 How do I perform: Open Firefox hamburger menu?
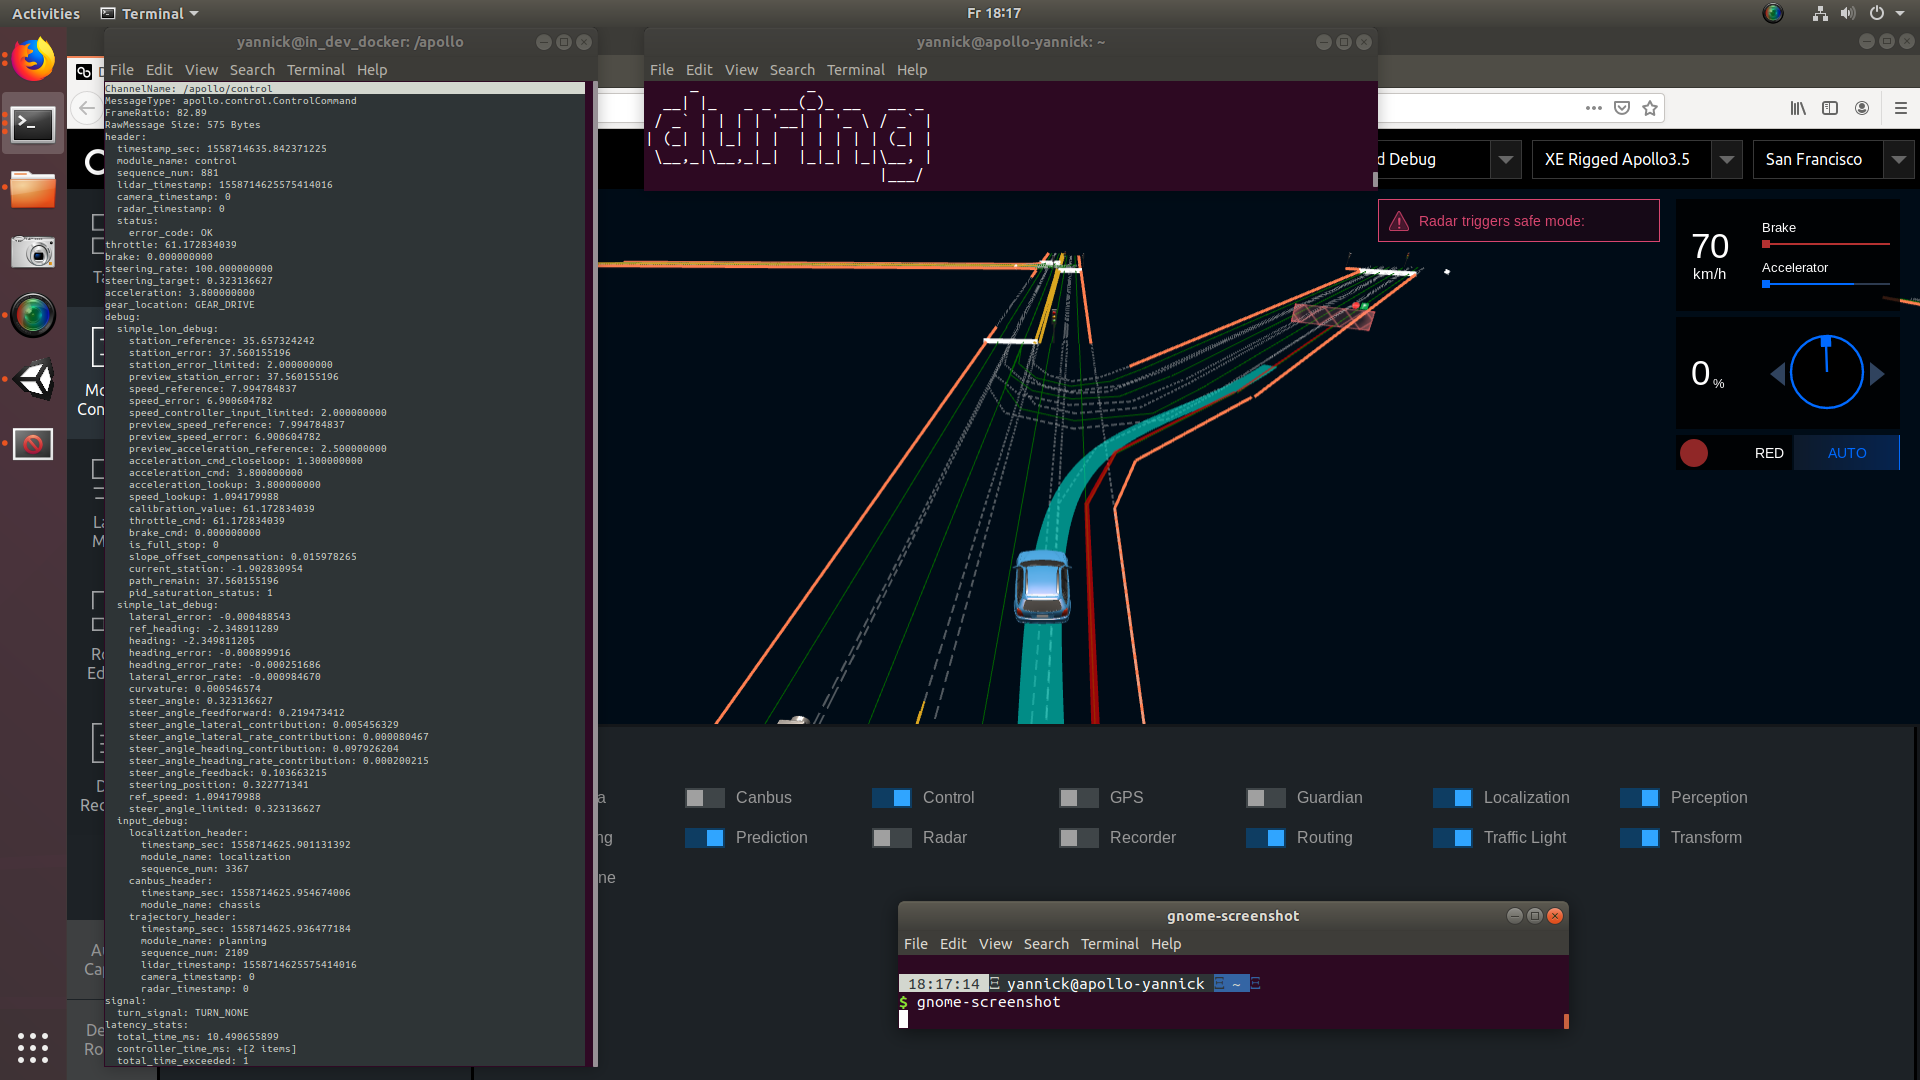pos(1901,108)
